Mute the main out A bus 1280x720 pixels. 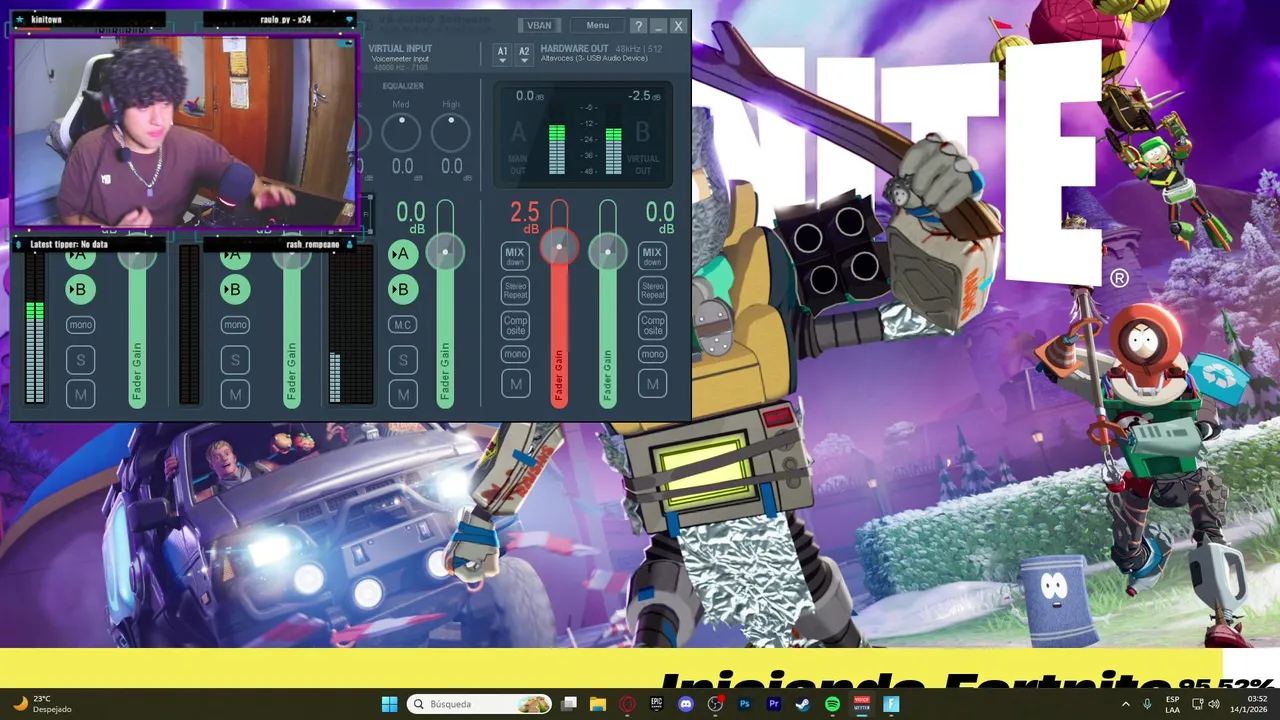pos(516,384)
